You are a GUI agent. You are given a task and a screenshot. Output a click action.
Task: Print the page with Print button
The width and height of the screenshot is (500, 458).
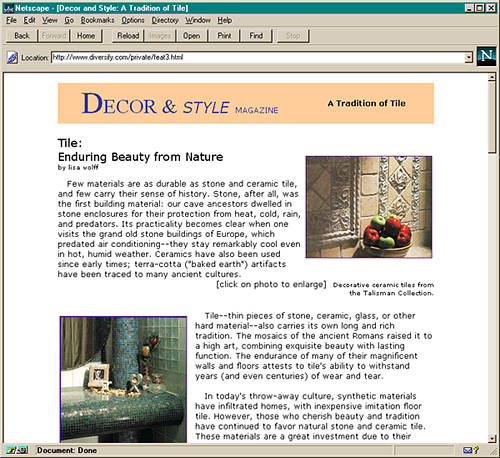pyautogui.click(x=224, y=36)
